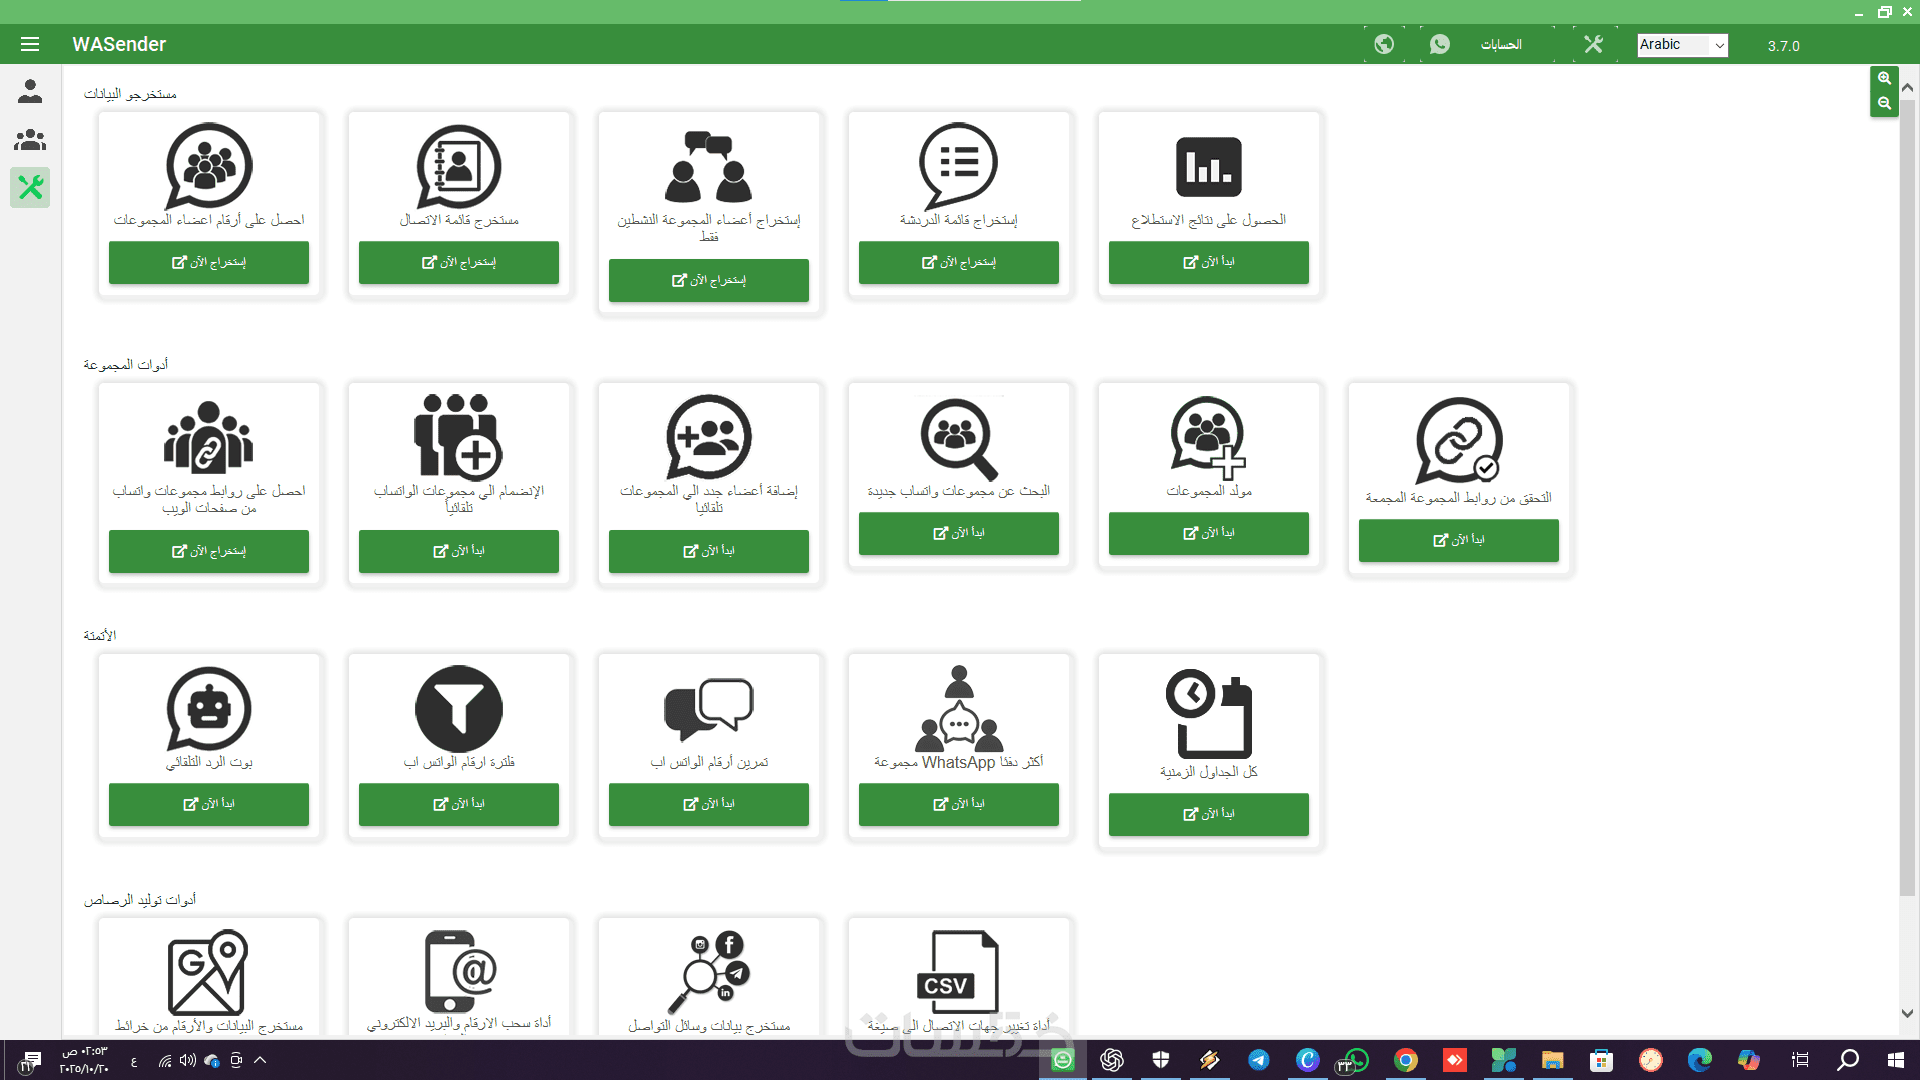Start the group link verification tool button

tap(1458, 540)
